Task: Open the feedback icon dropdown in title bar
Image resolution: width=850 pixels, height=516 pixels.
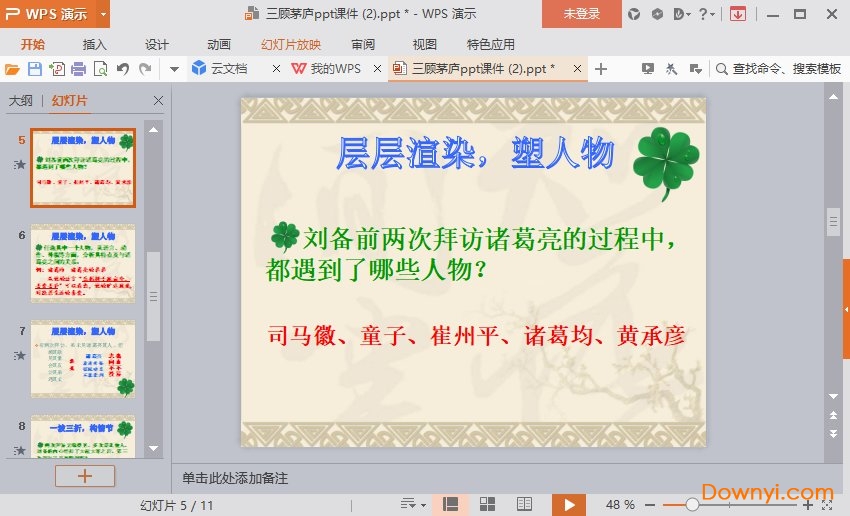Action: (682, 14)
